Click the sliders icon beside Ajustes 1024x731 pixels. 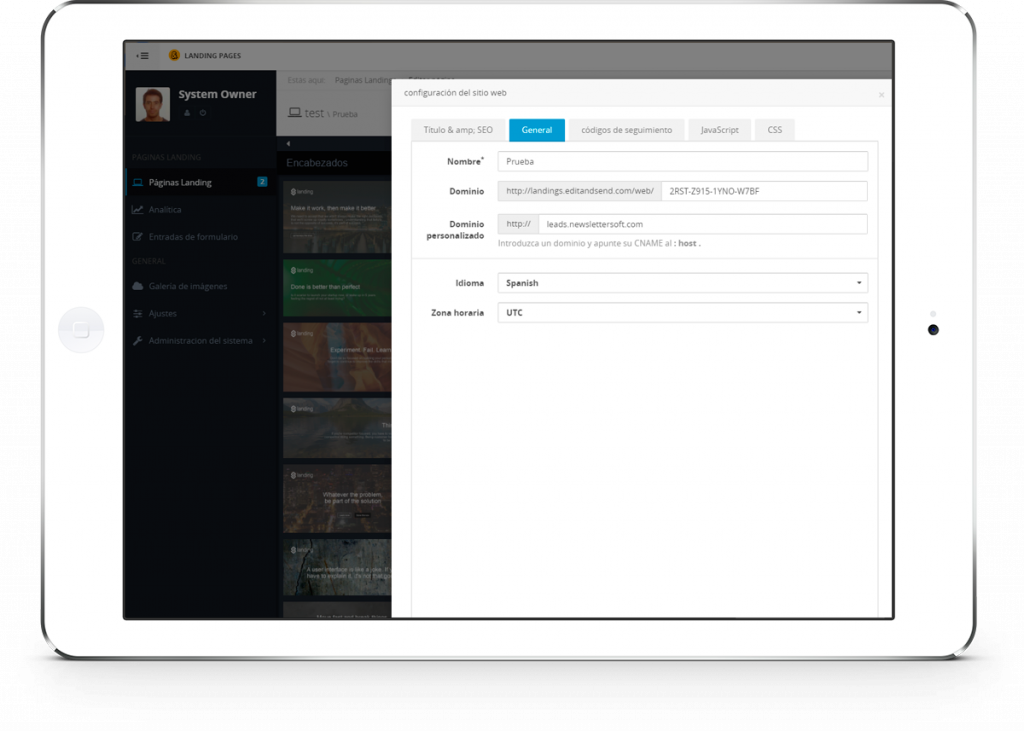pos(138,314)
